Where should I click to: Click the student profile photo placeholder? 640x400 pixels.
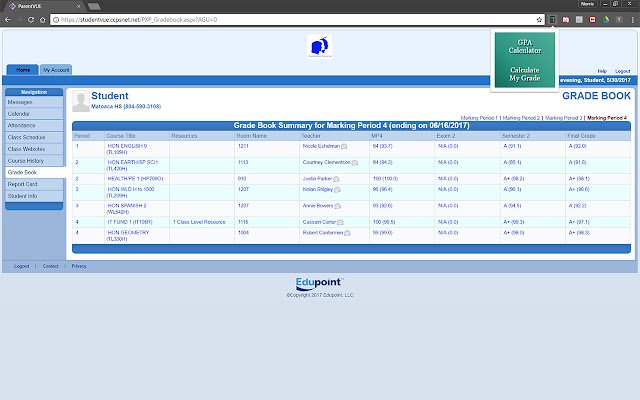[81, 101]
